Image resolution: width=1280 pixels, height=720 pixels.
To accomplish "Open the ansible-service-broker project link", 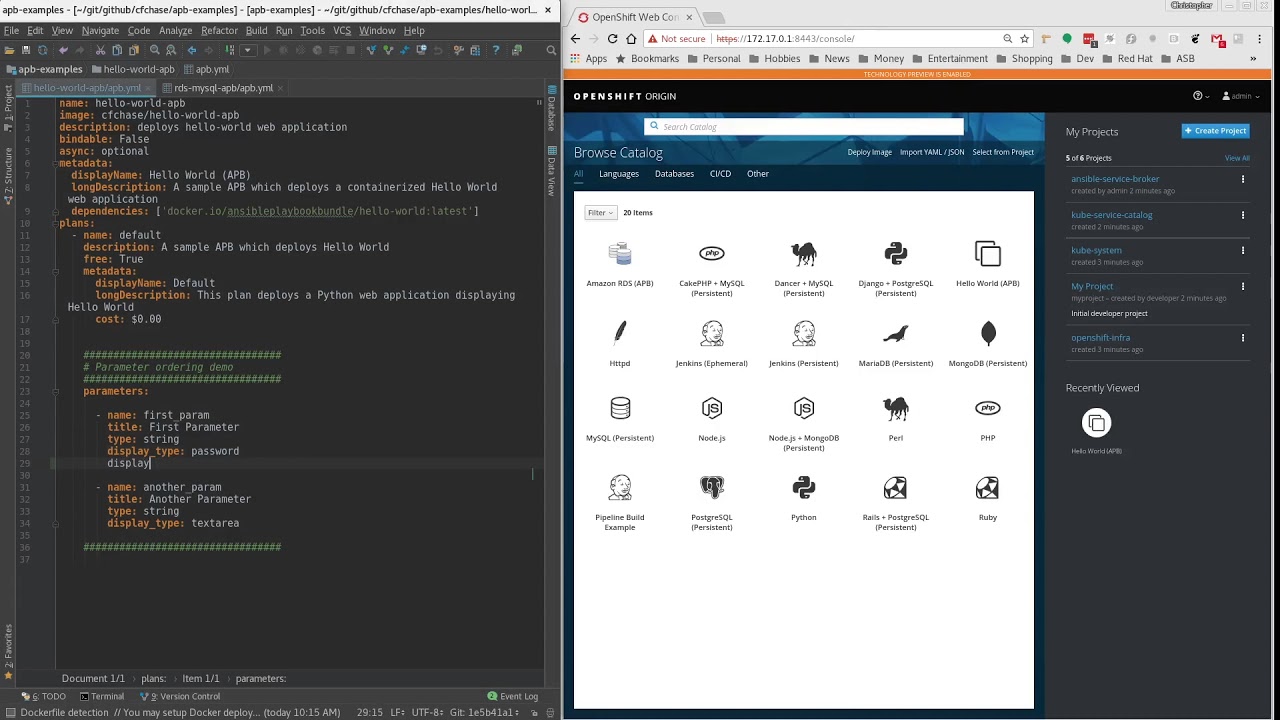I will click(1115, 179).
